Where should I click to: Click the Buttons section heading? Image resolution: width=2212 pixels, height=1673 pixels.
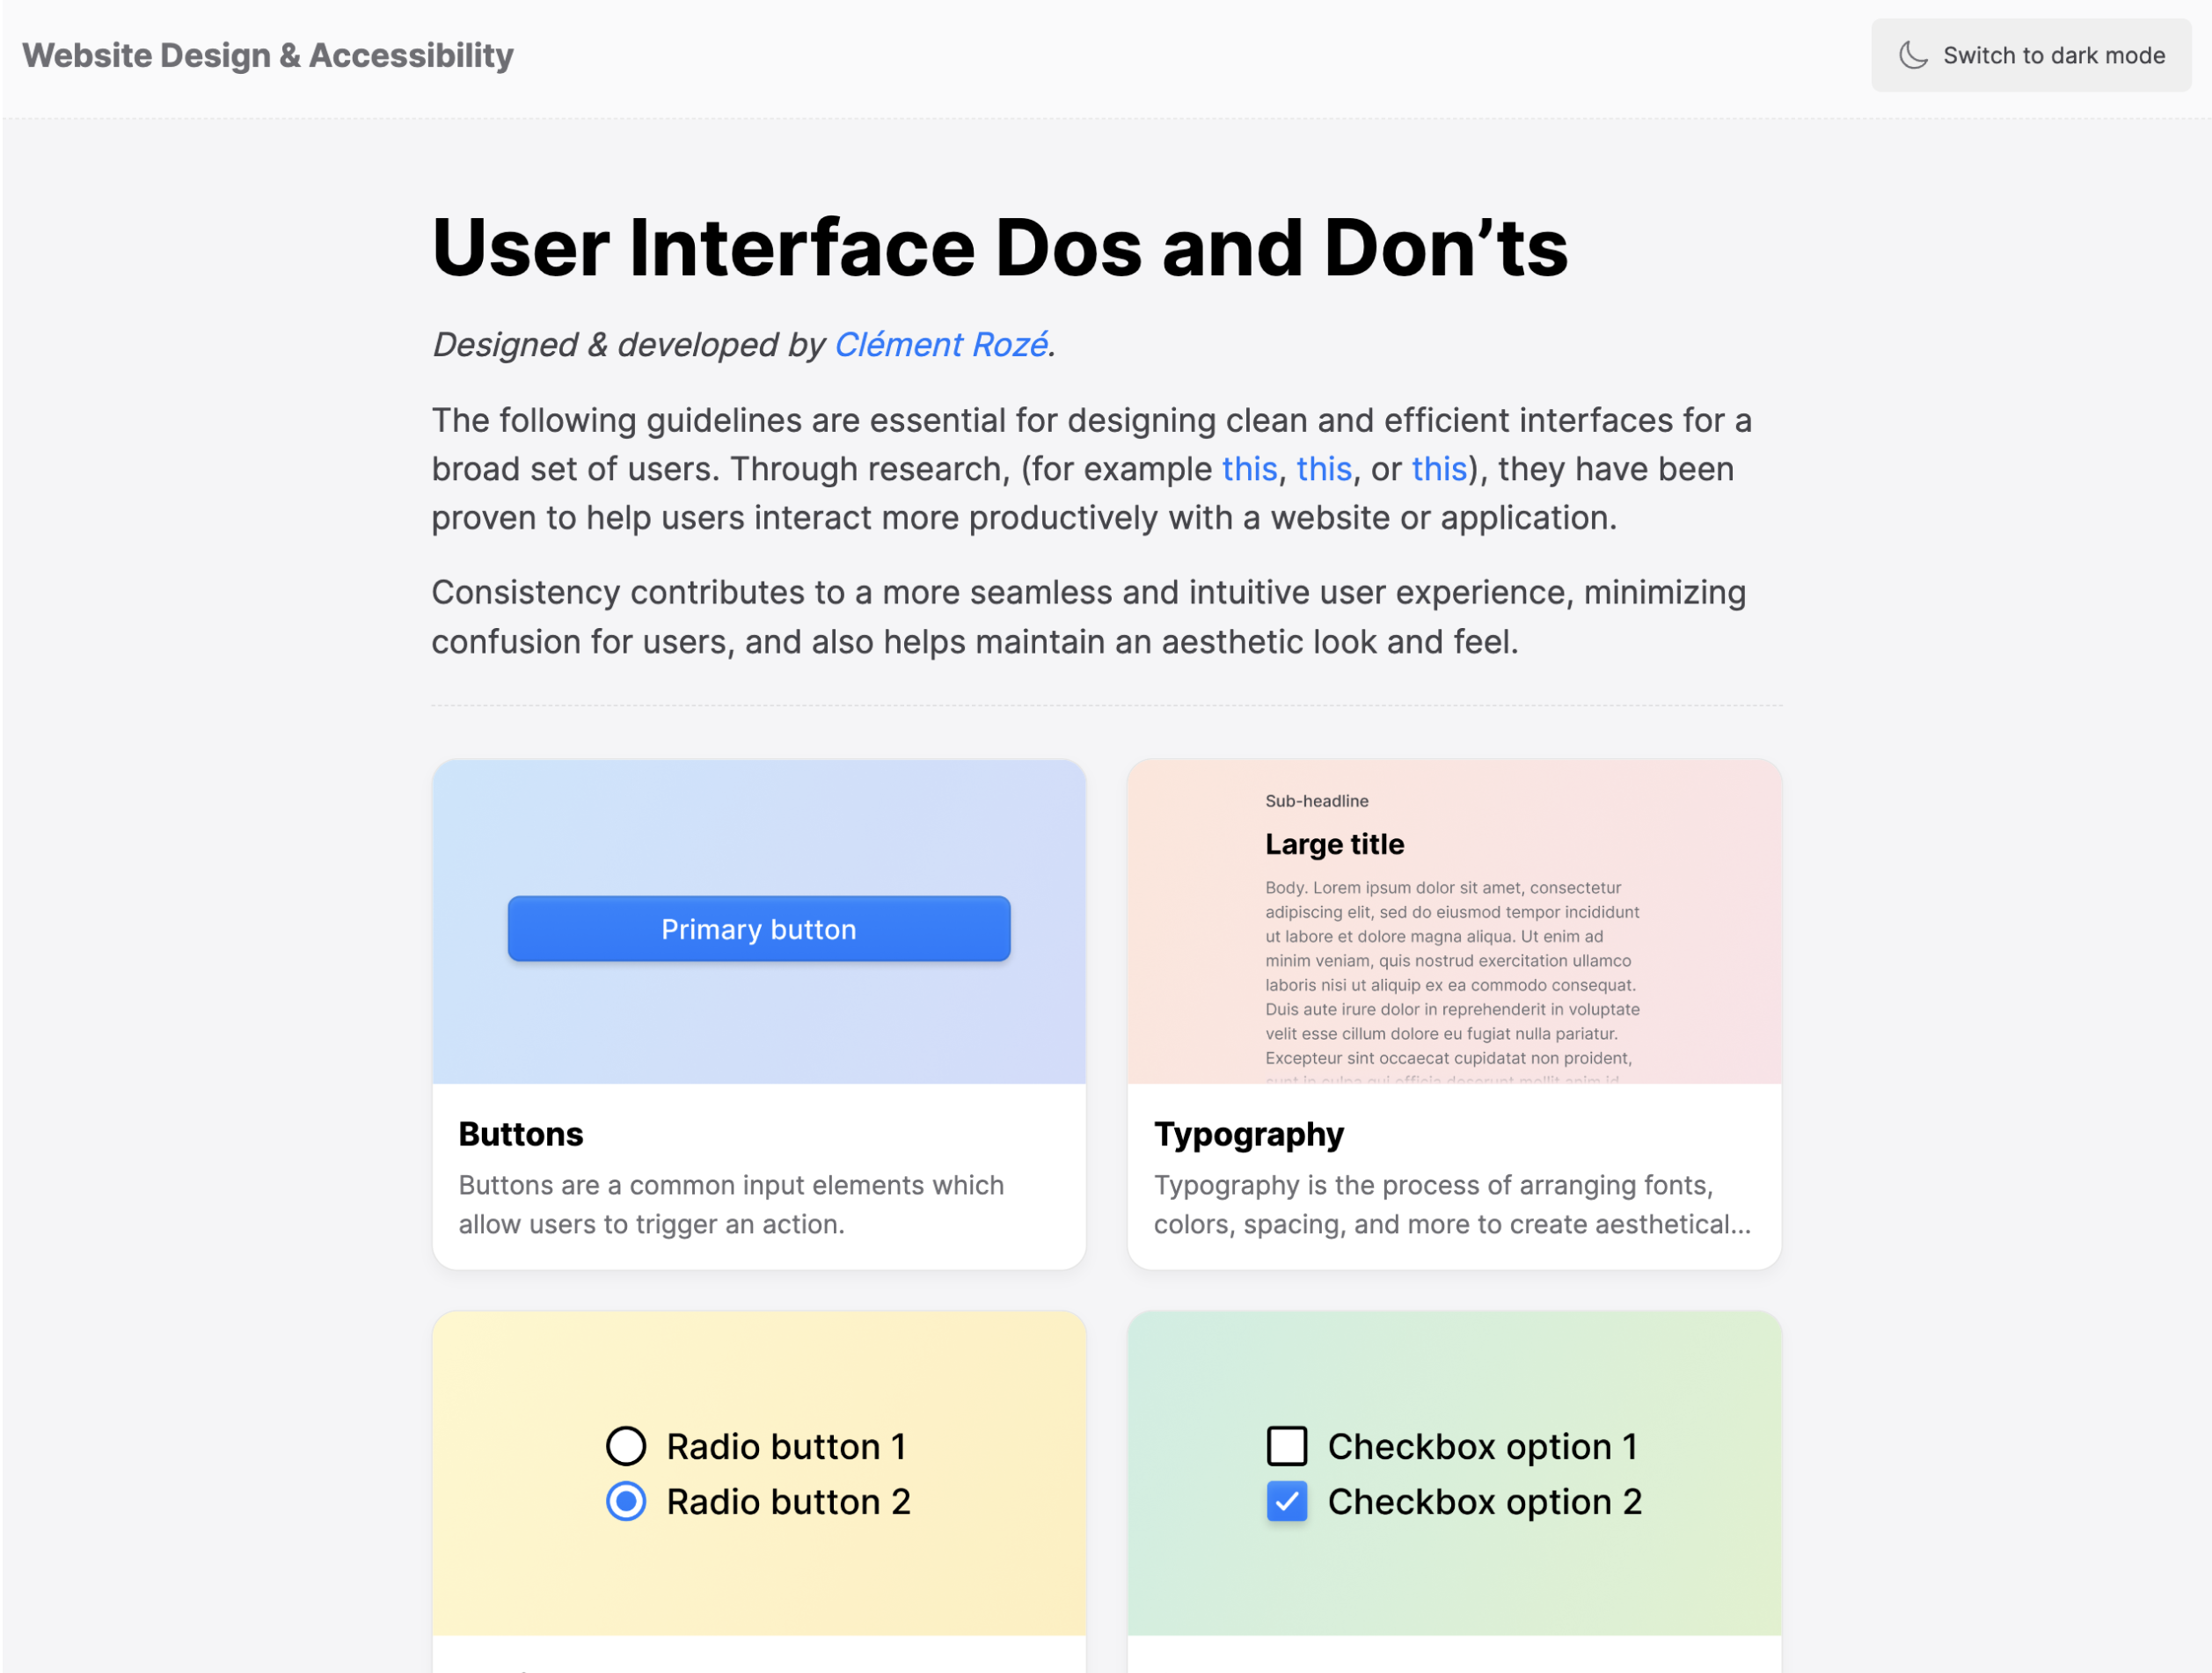(x=520, y=1134)
